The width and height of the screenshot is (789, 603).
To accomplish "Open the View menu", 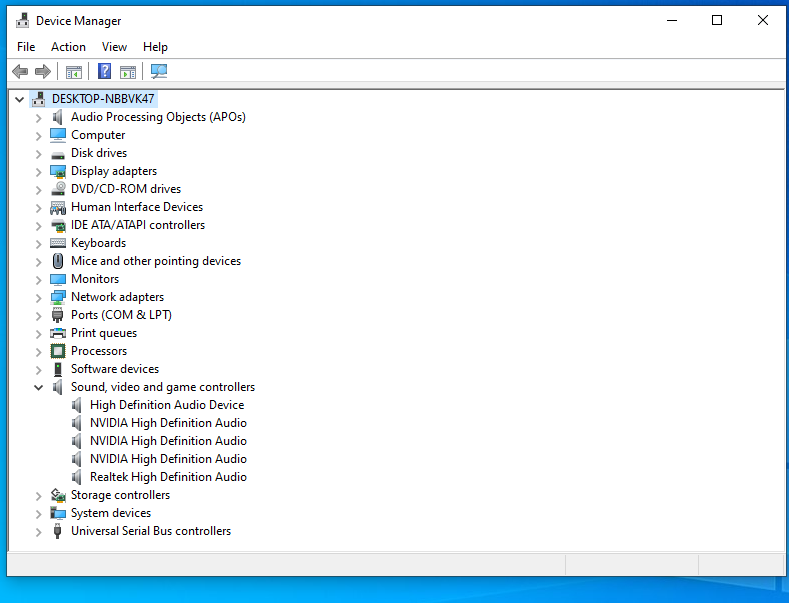I will click(x=114, y=47).
